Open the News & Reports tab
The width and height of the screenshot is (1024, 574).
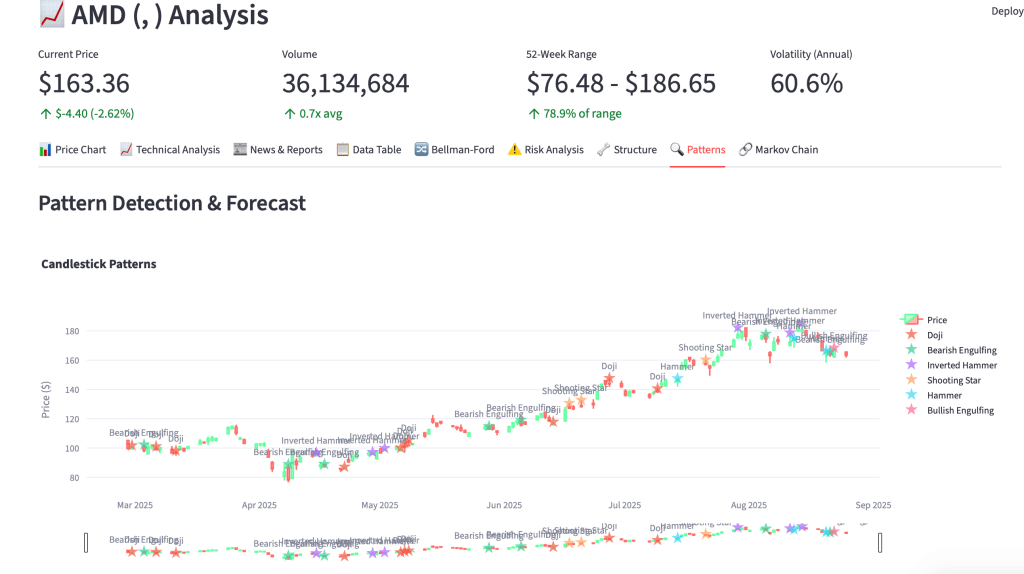click(278, 150)
